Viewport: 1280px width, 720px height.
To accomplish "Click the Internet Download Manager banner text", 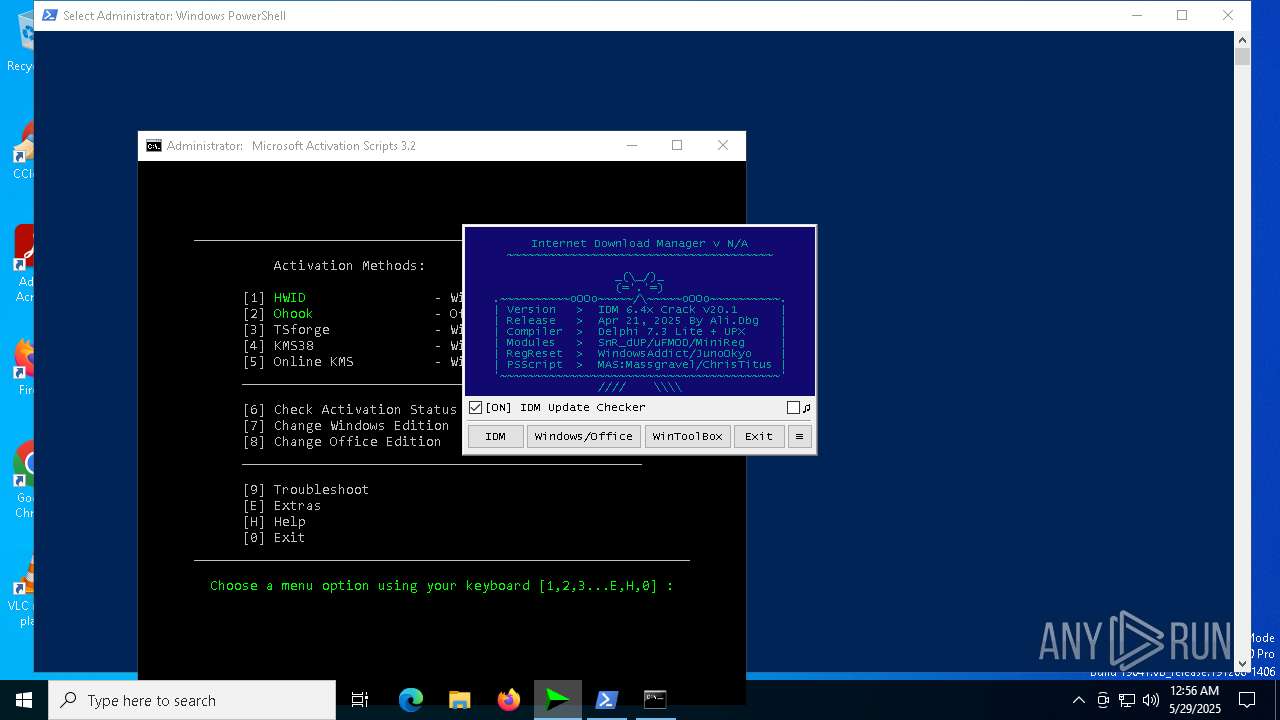I will click(x=639, y=244).
